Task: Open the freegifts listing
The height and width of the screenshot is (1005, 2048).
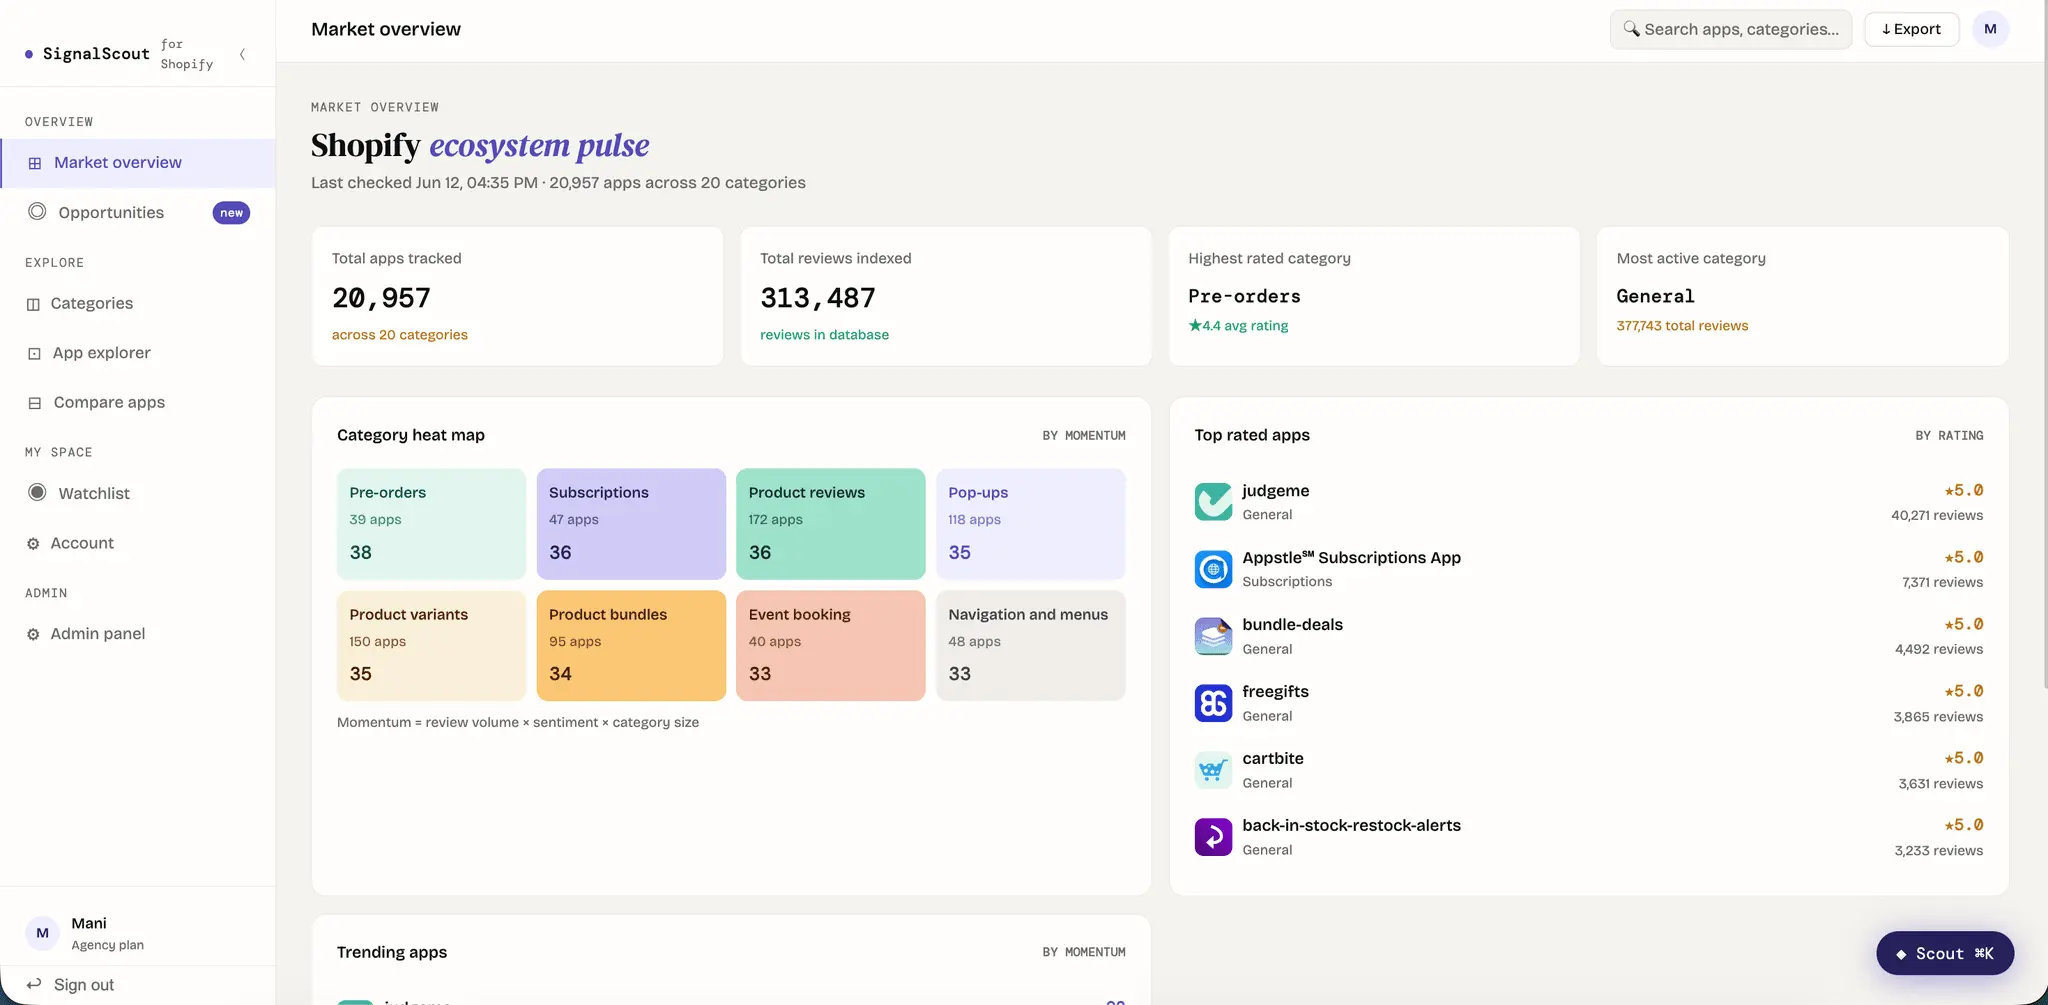Action: point(1275,692)
